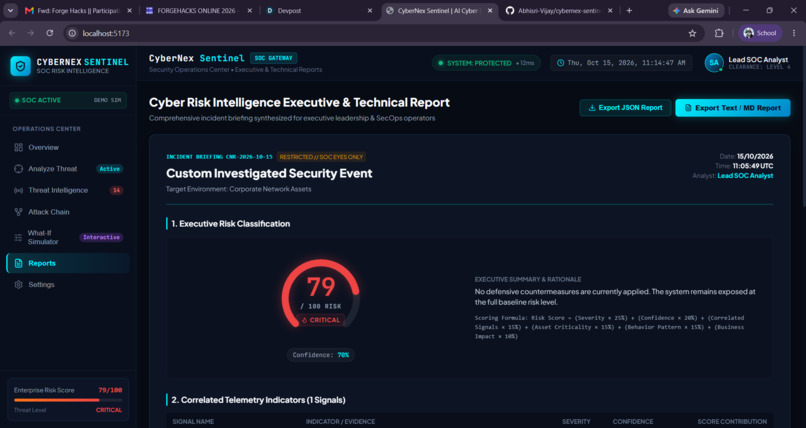The width and height of the screenshot is (806, 428).
Task: Open Analyze Threat in sidebar
Action: (x=68, y=169)
